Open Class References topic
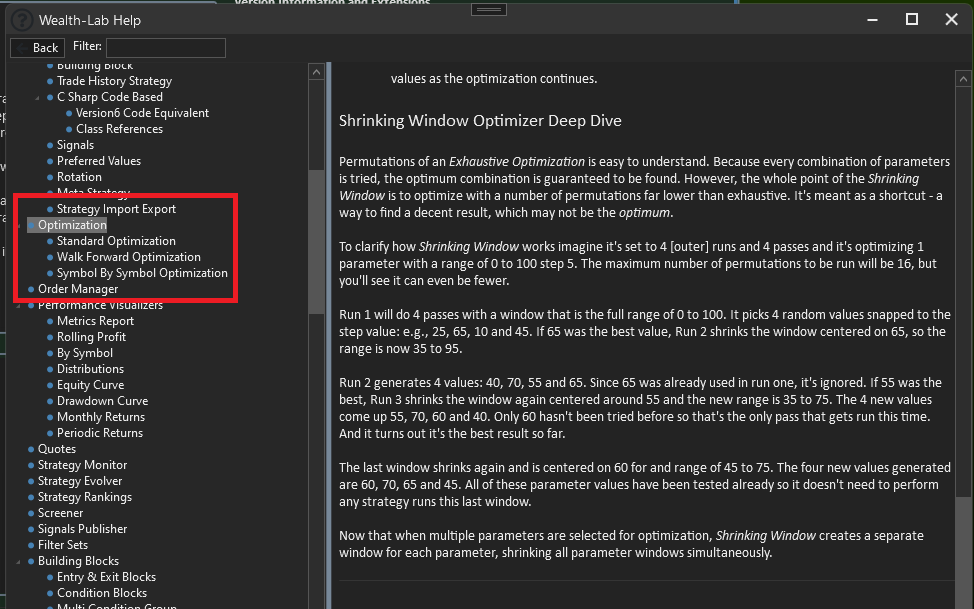Image resolution: width=974 pixels, height=609 pixels. click(x=119, y=129)
